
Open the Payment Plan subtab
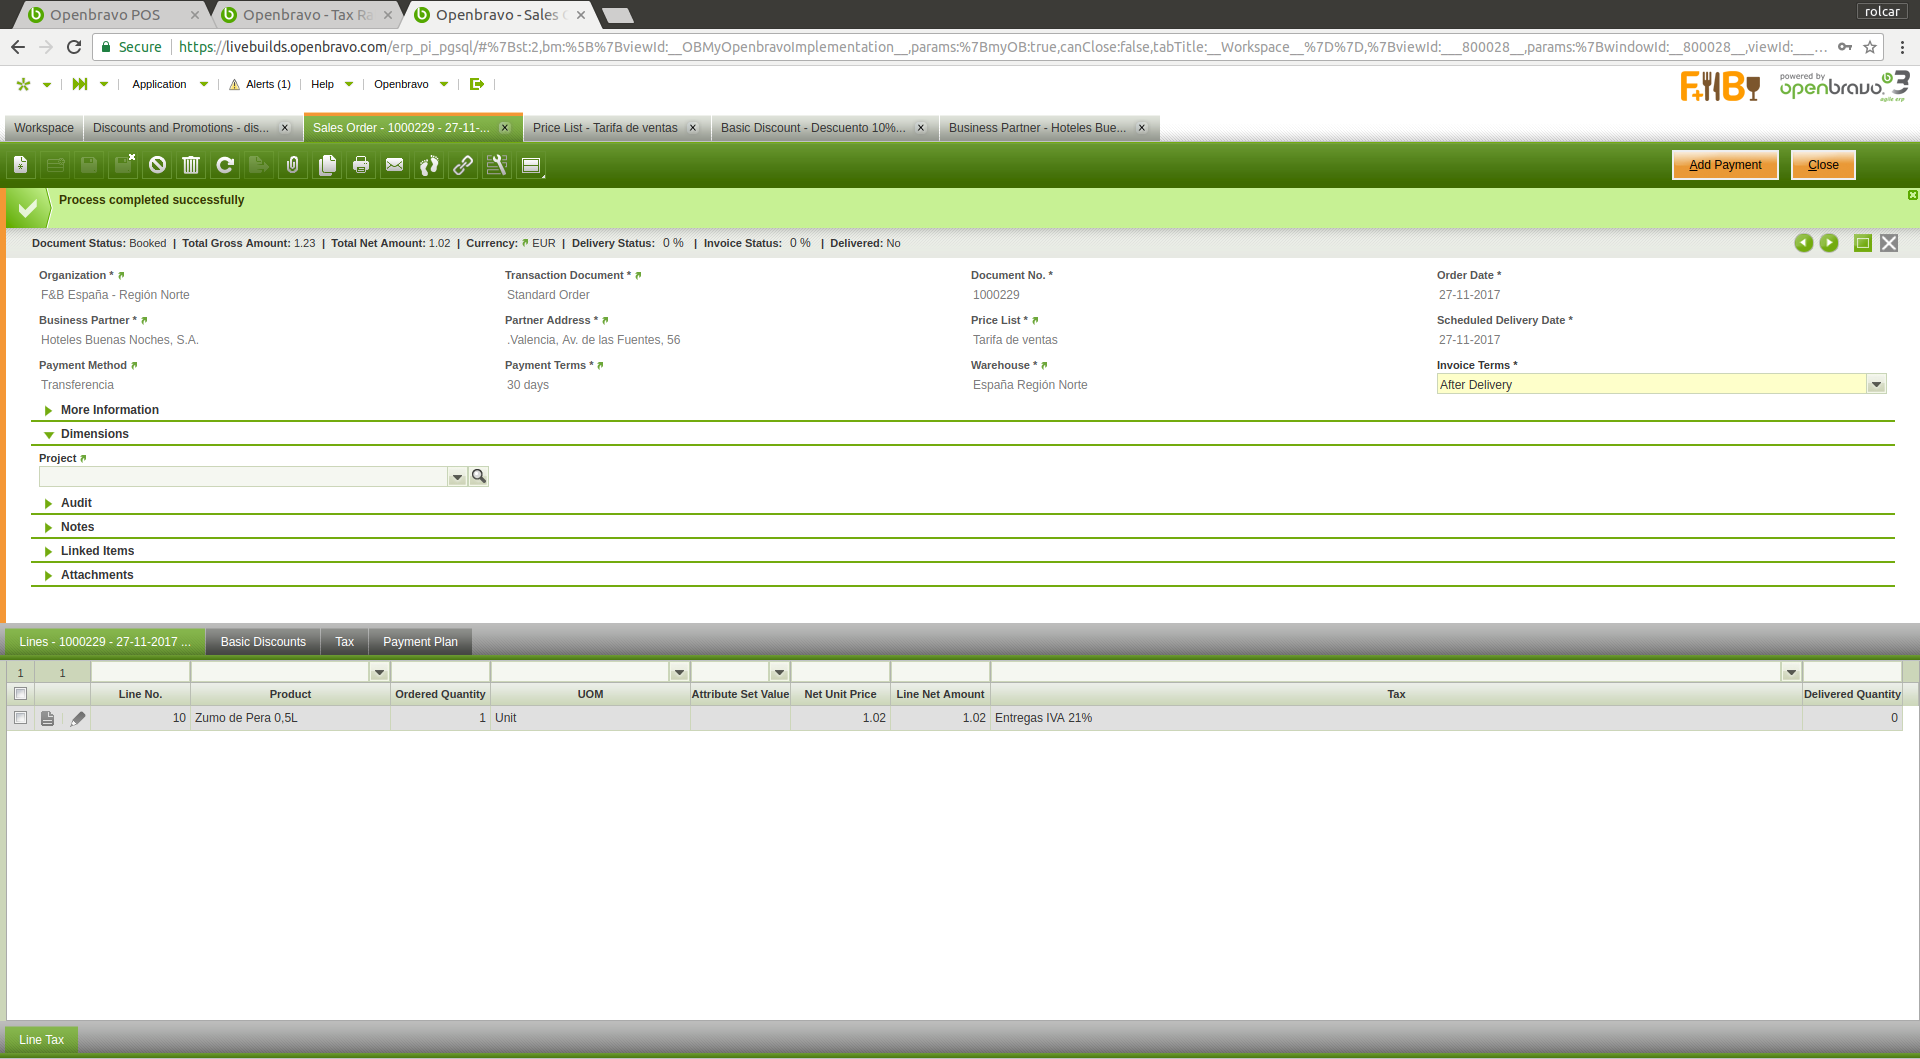click(x=420, y=642)
